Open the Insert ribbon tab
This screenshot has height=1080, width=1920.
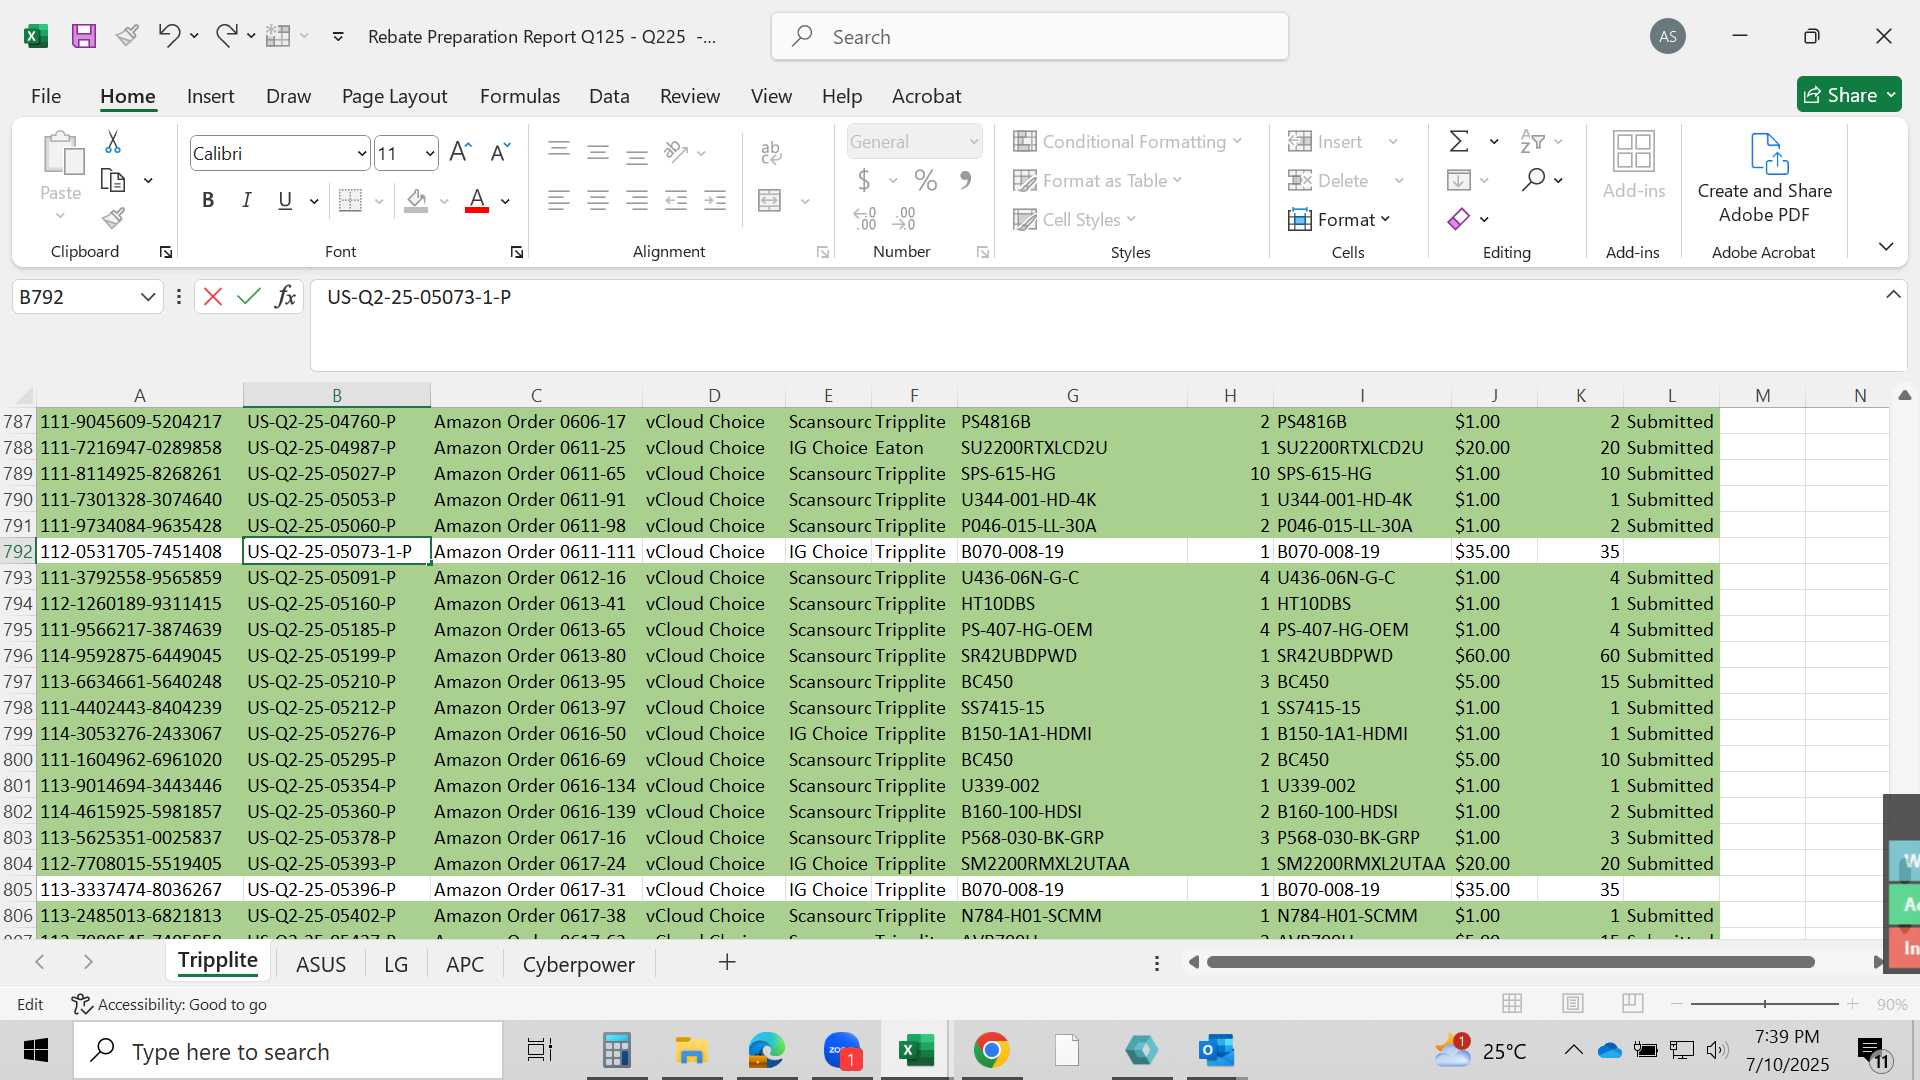pos(210,96)
